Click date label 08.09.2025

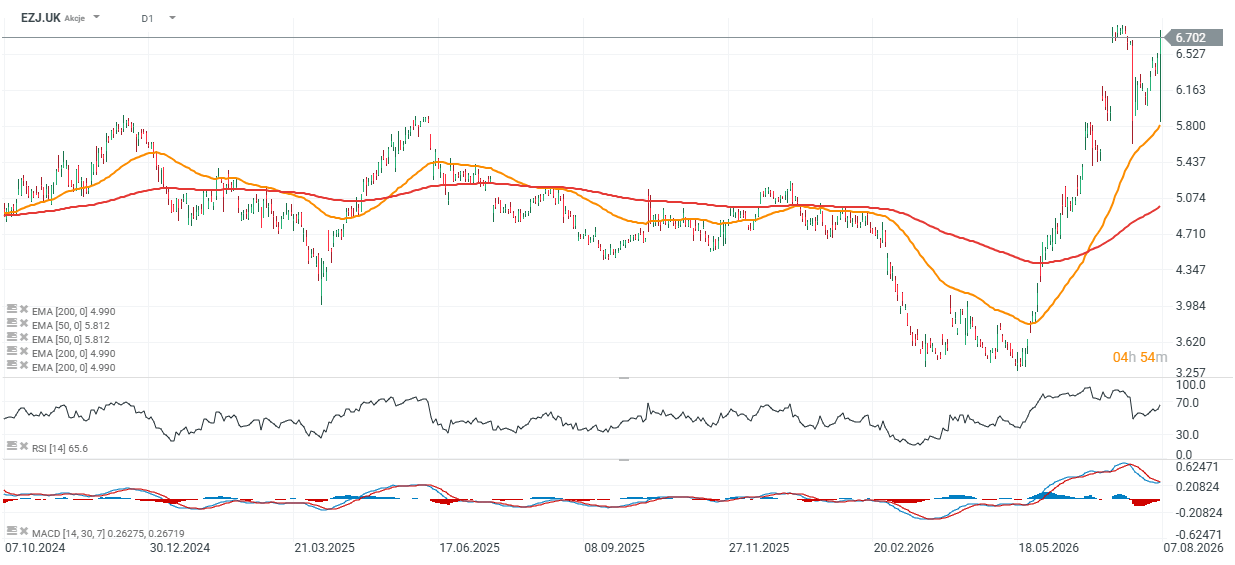tap(615, 548)
